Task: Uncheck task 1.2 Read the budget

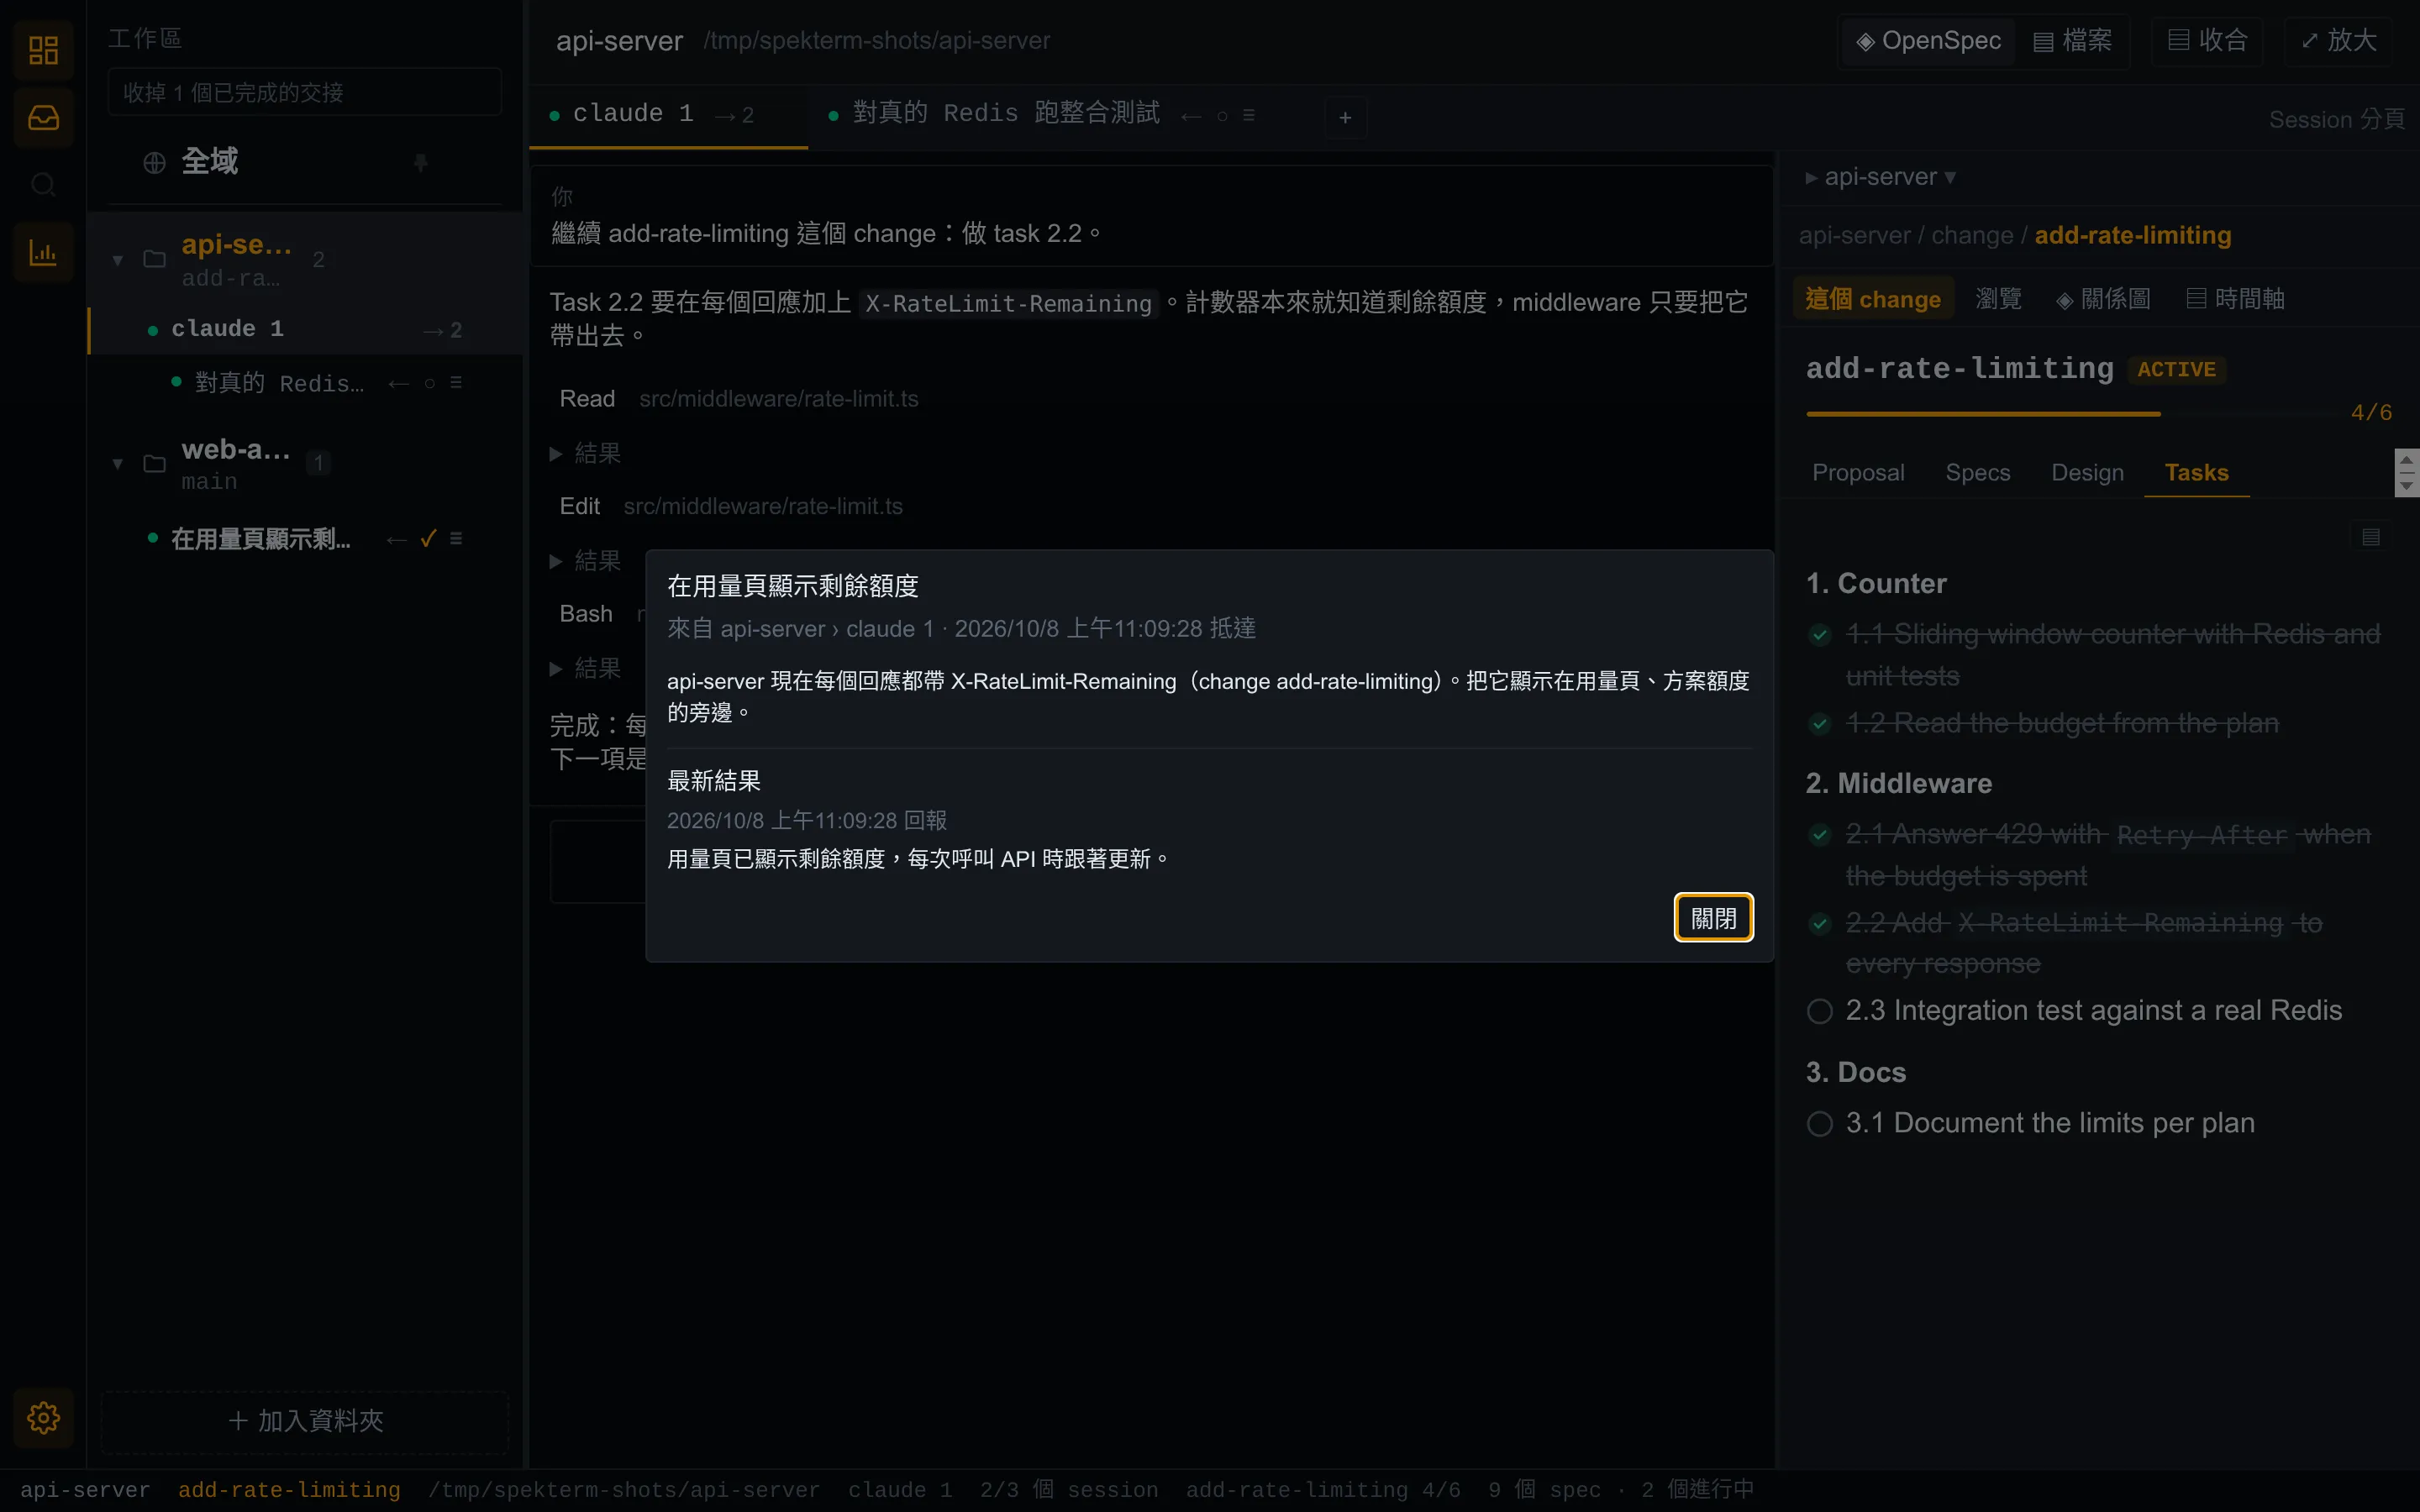Action: tap(1820, 723)
